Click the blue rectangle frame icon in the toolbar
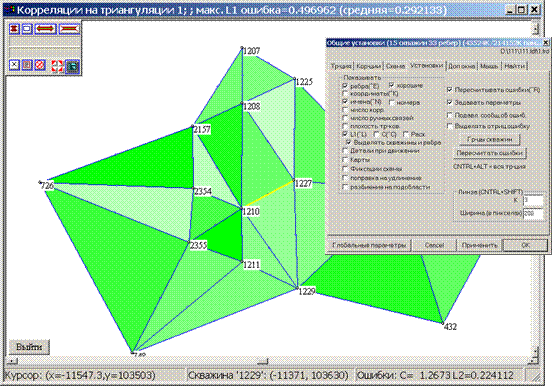Viewport: 552px width, 386px height. pyautogui.click(x=27, y=29)
